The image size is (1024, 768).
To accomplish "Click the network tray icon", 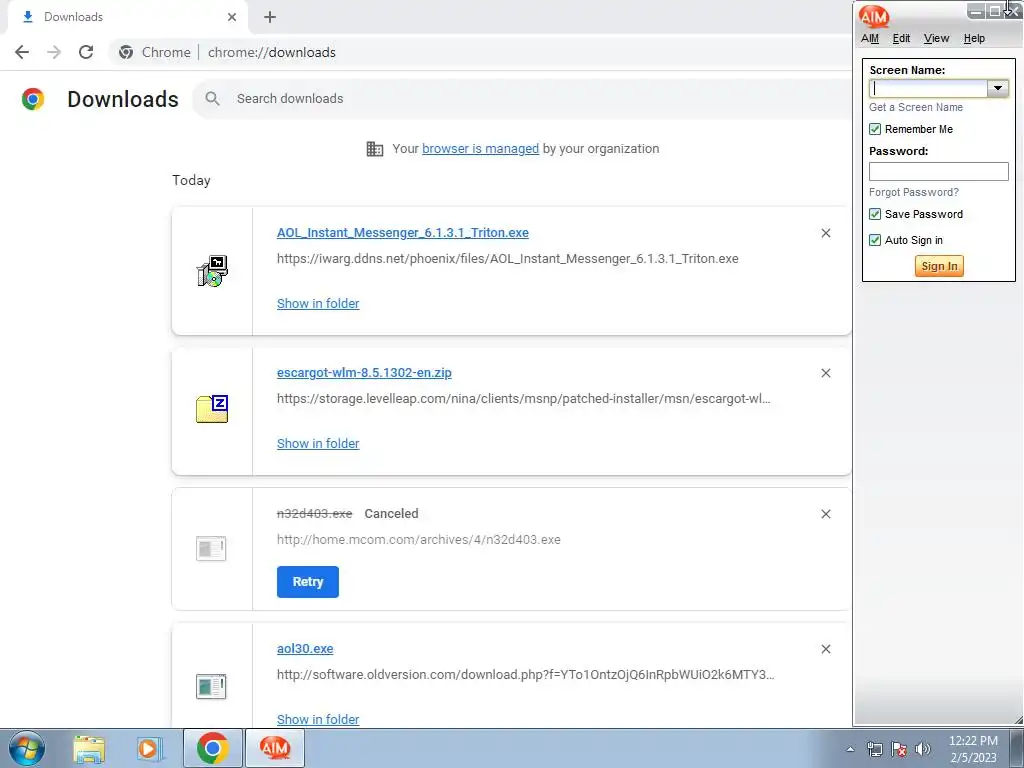I will pos(874,749).
